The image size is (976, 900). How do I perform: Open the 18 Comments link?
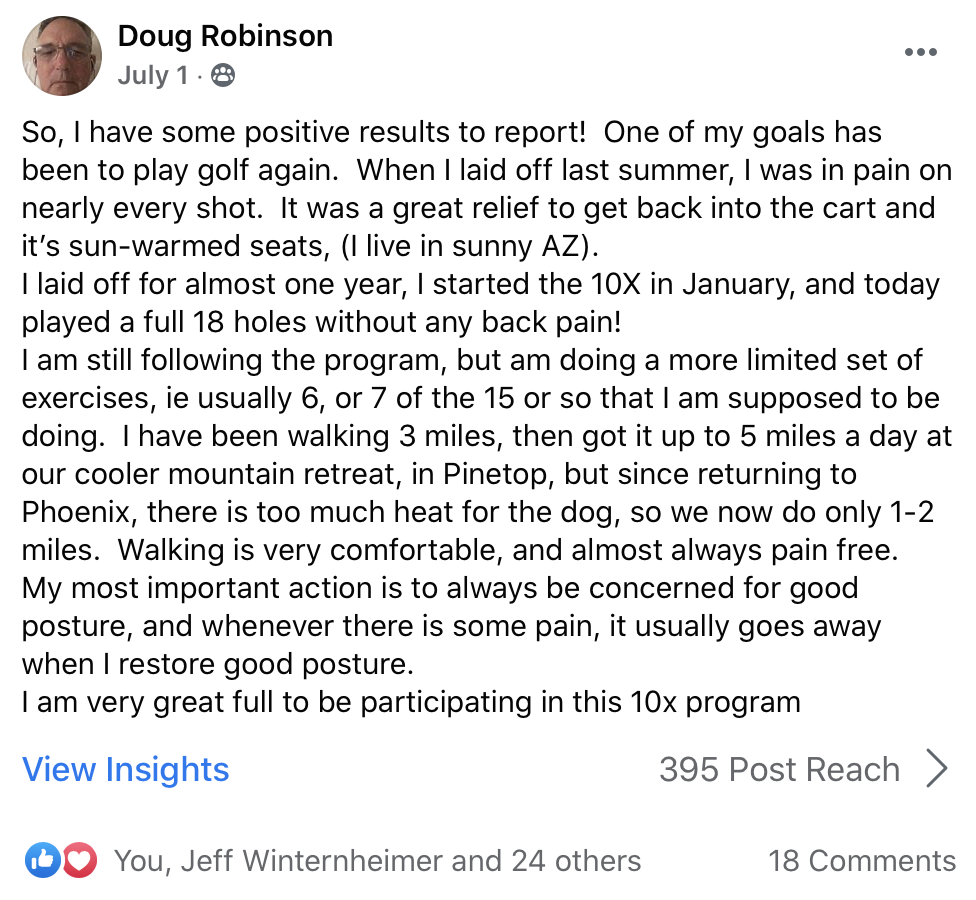pos(862,861)
